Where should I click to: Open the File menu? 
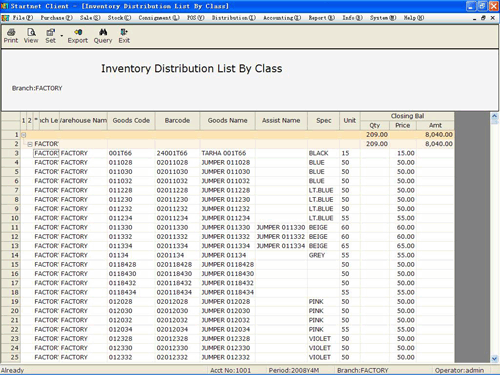point(23,18)
